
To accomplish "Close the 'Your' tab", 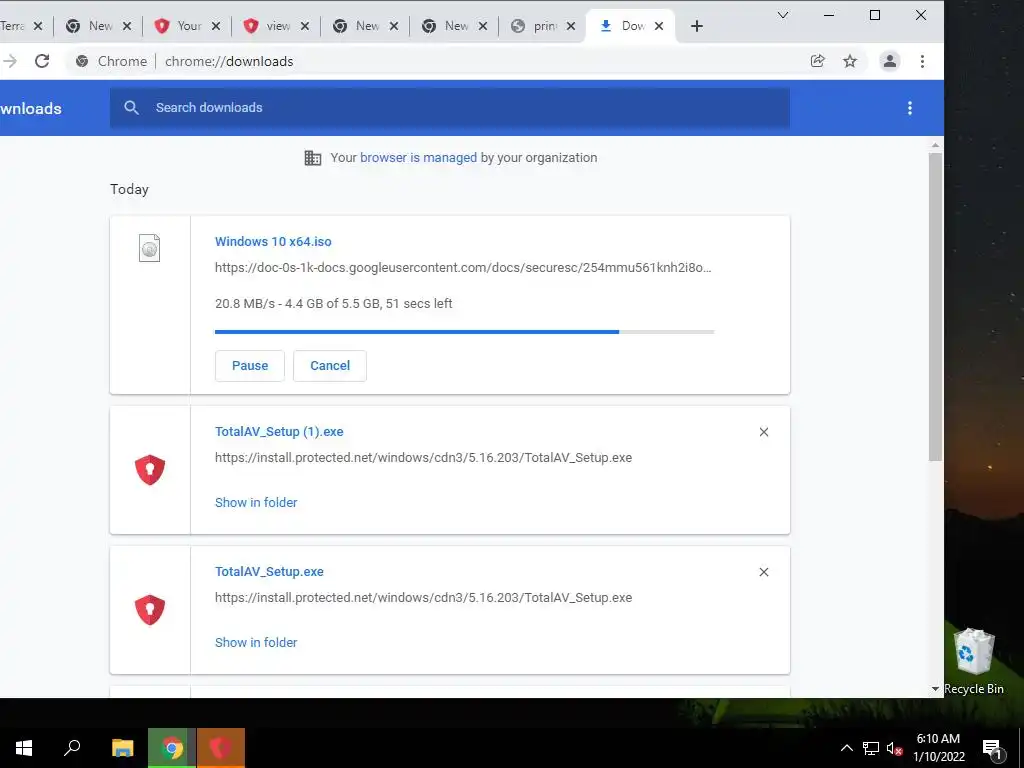I will [216, 26].
